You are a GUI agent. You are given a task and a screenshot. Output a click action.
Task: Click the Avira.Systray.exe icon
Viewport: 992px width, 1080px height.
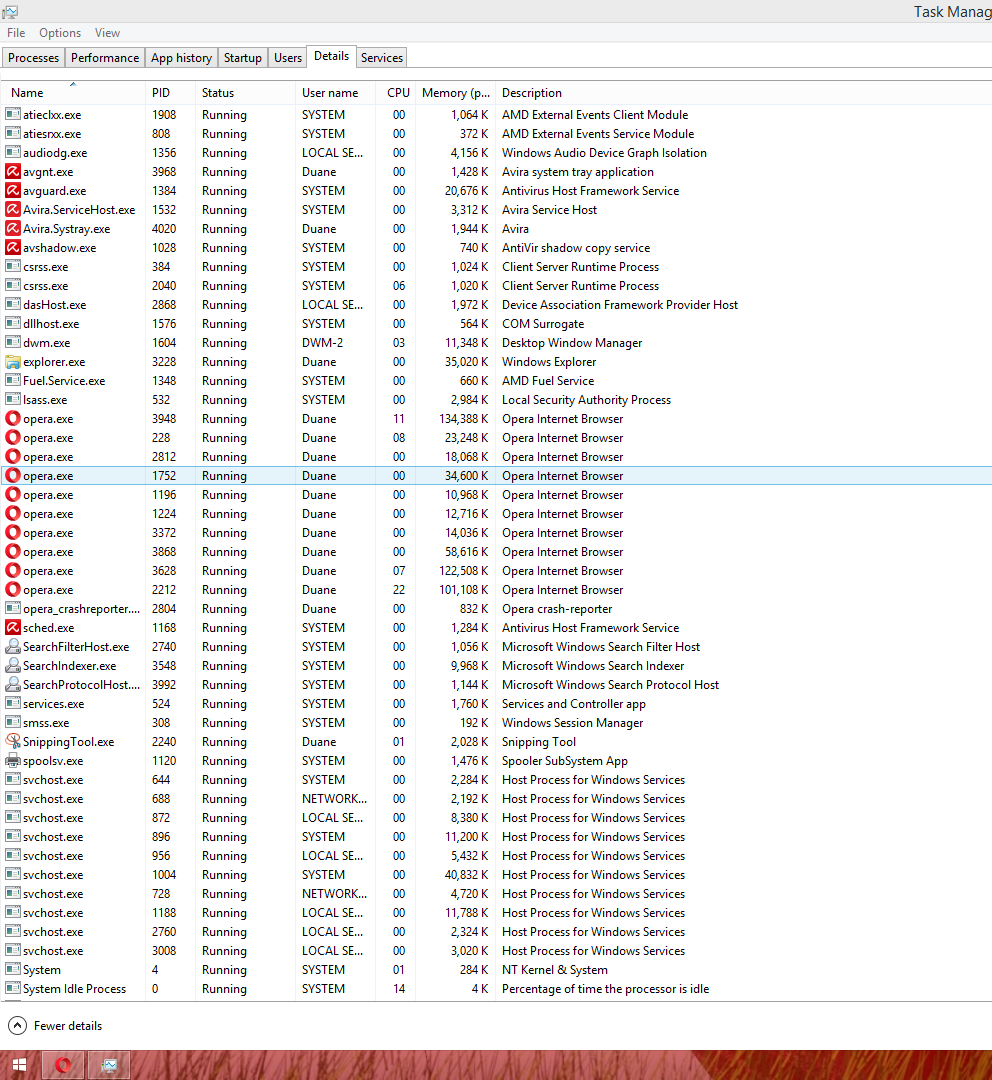[12, 229]
